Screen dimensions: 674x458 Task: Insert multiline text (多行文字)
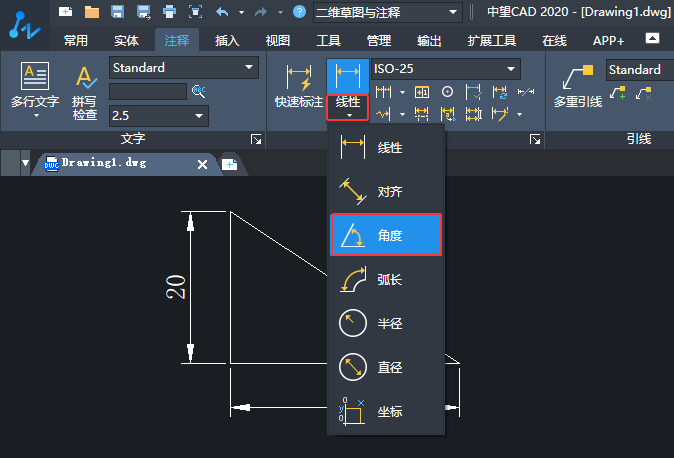(x=35, y=85)
